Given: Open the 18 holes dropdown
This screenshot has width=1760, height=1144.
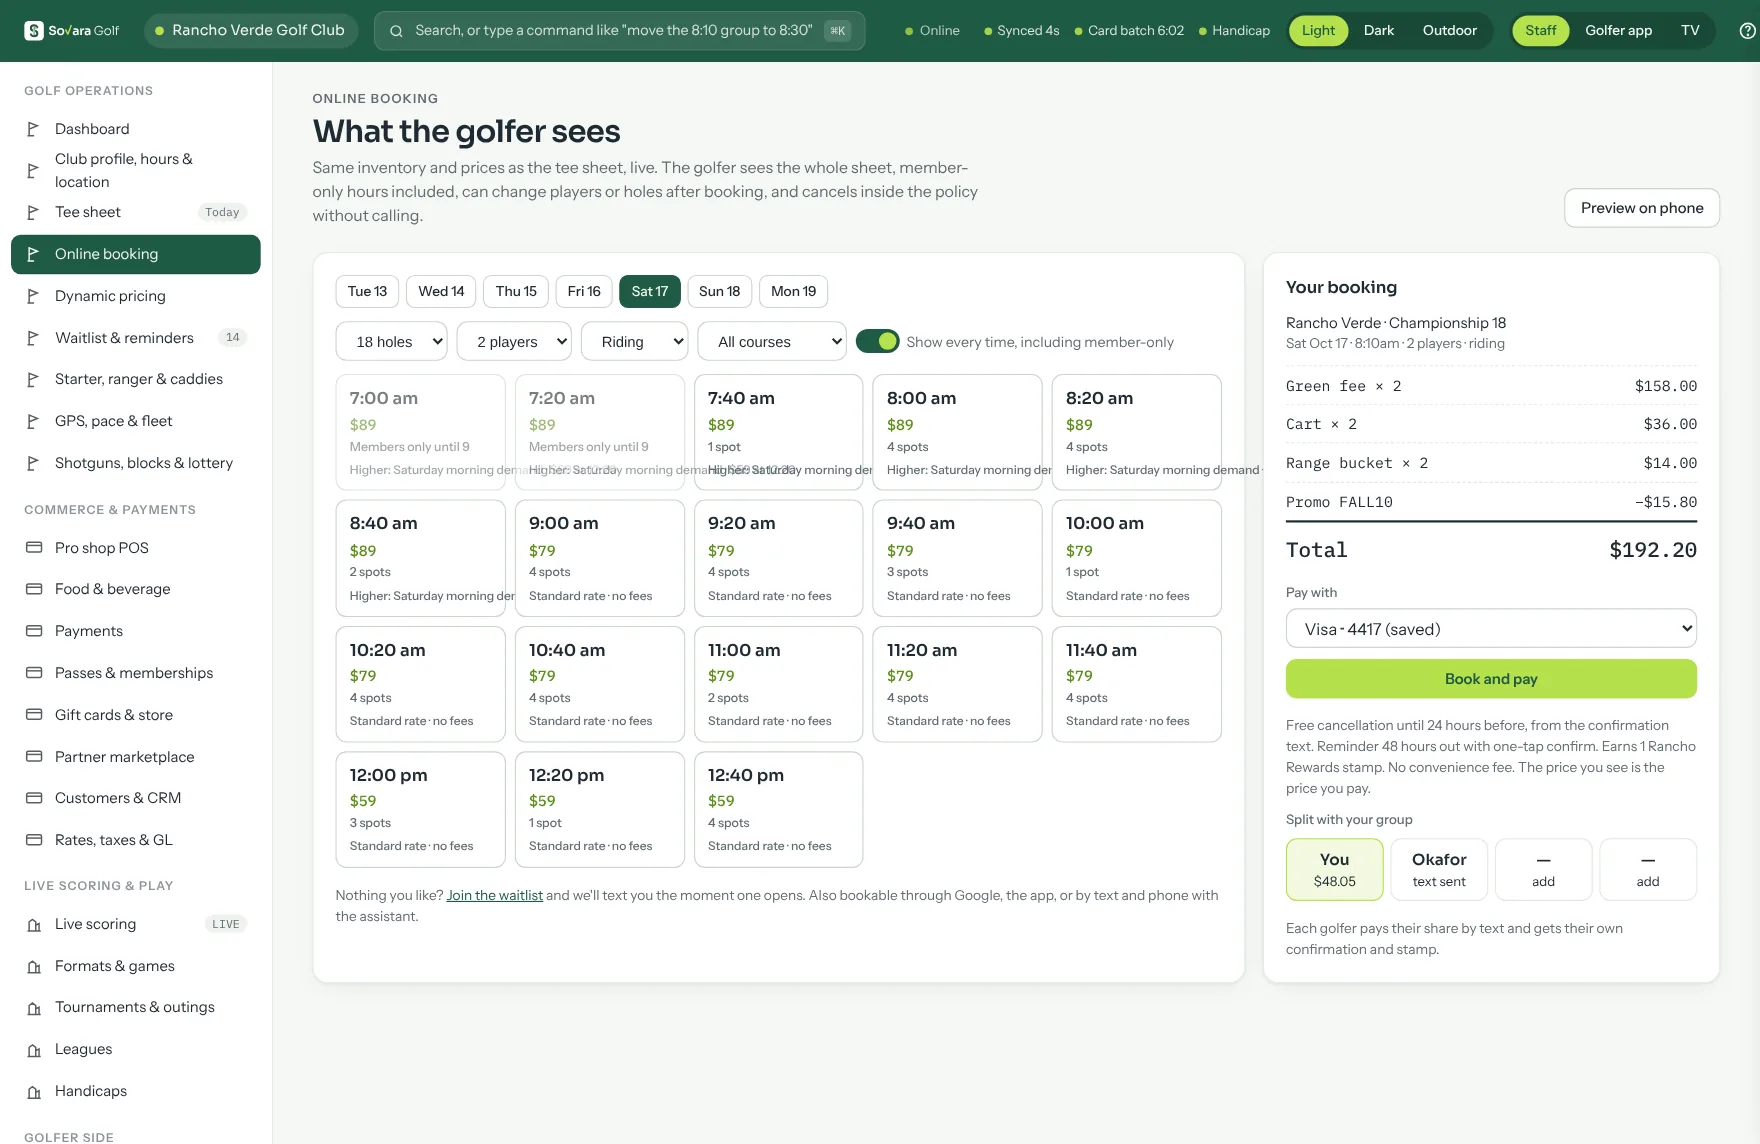Looking at the screenshot, I should 392,342.
